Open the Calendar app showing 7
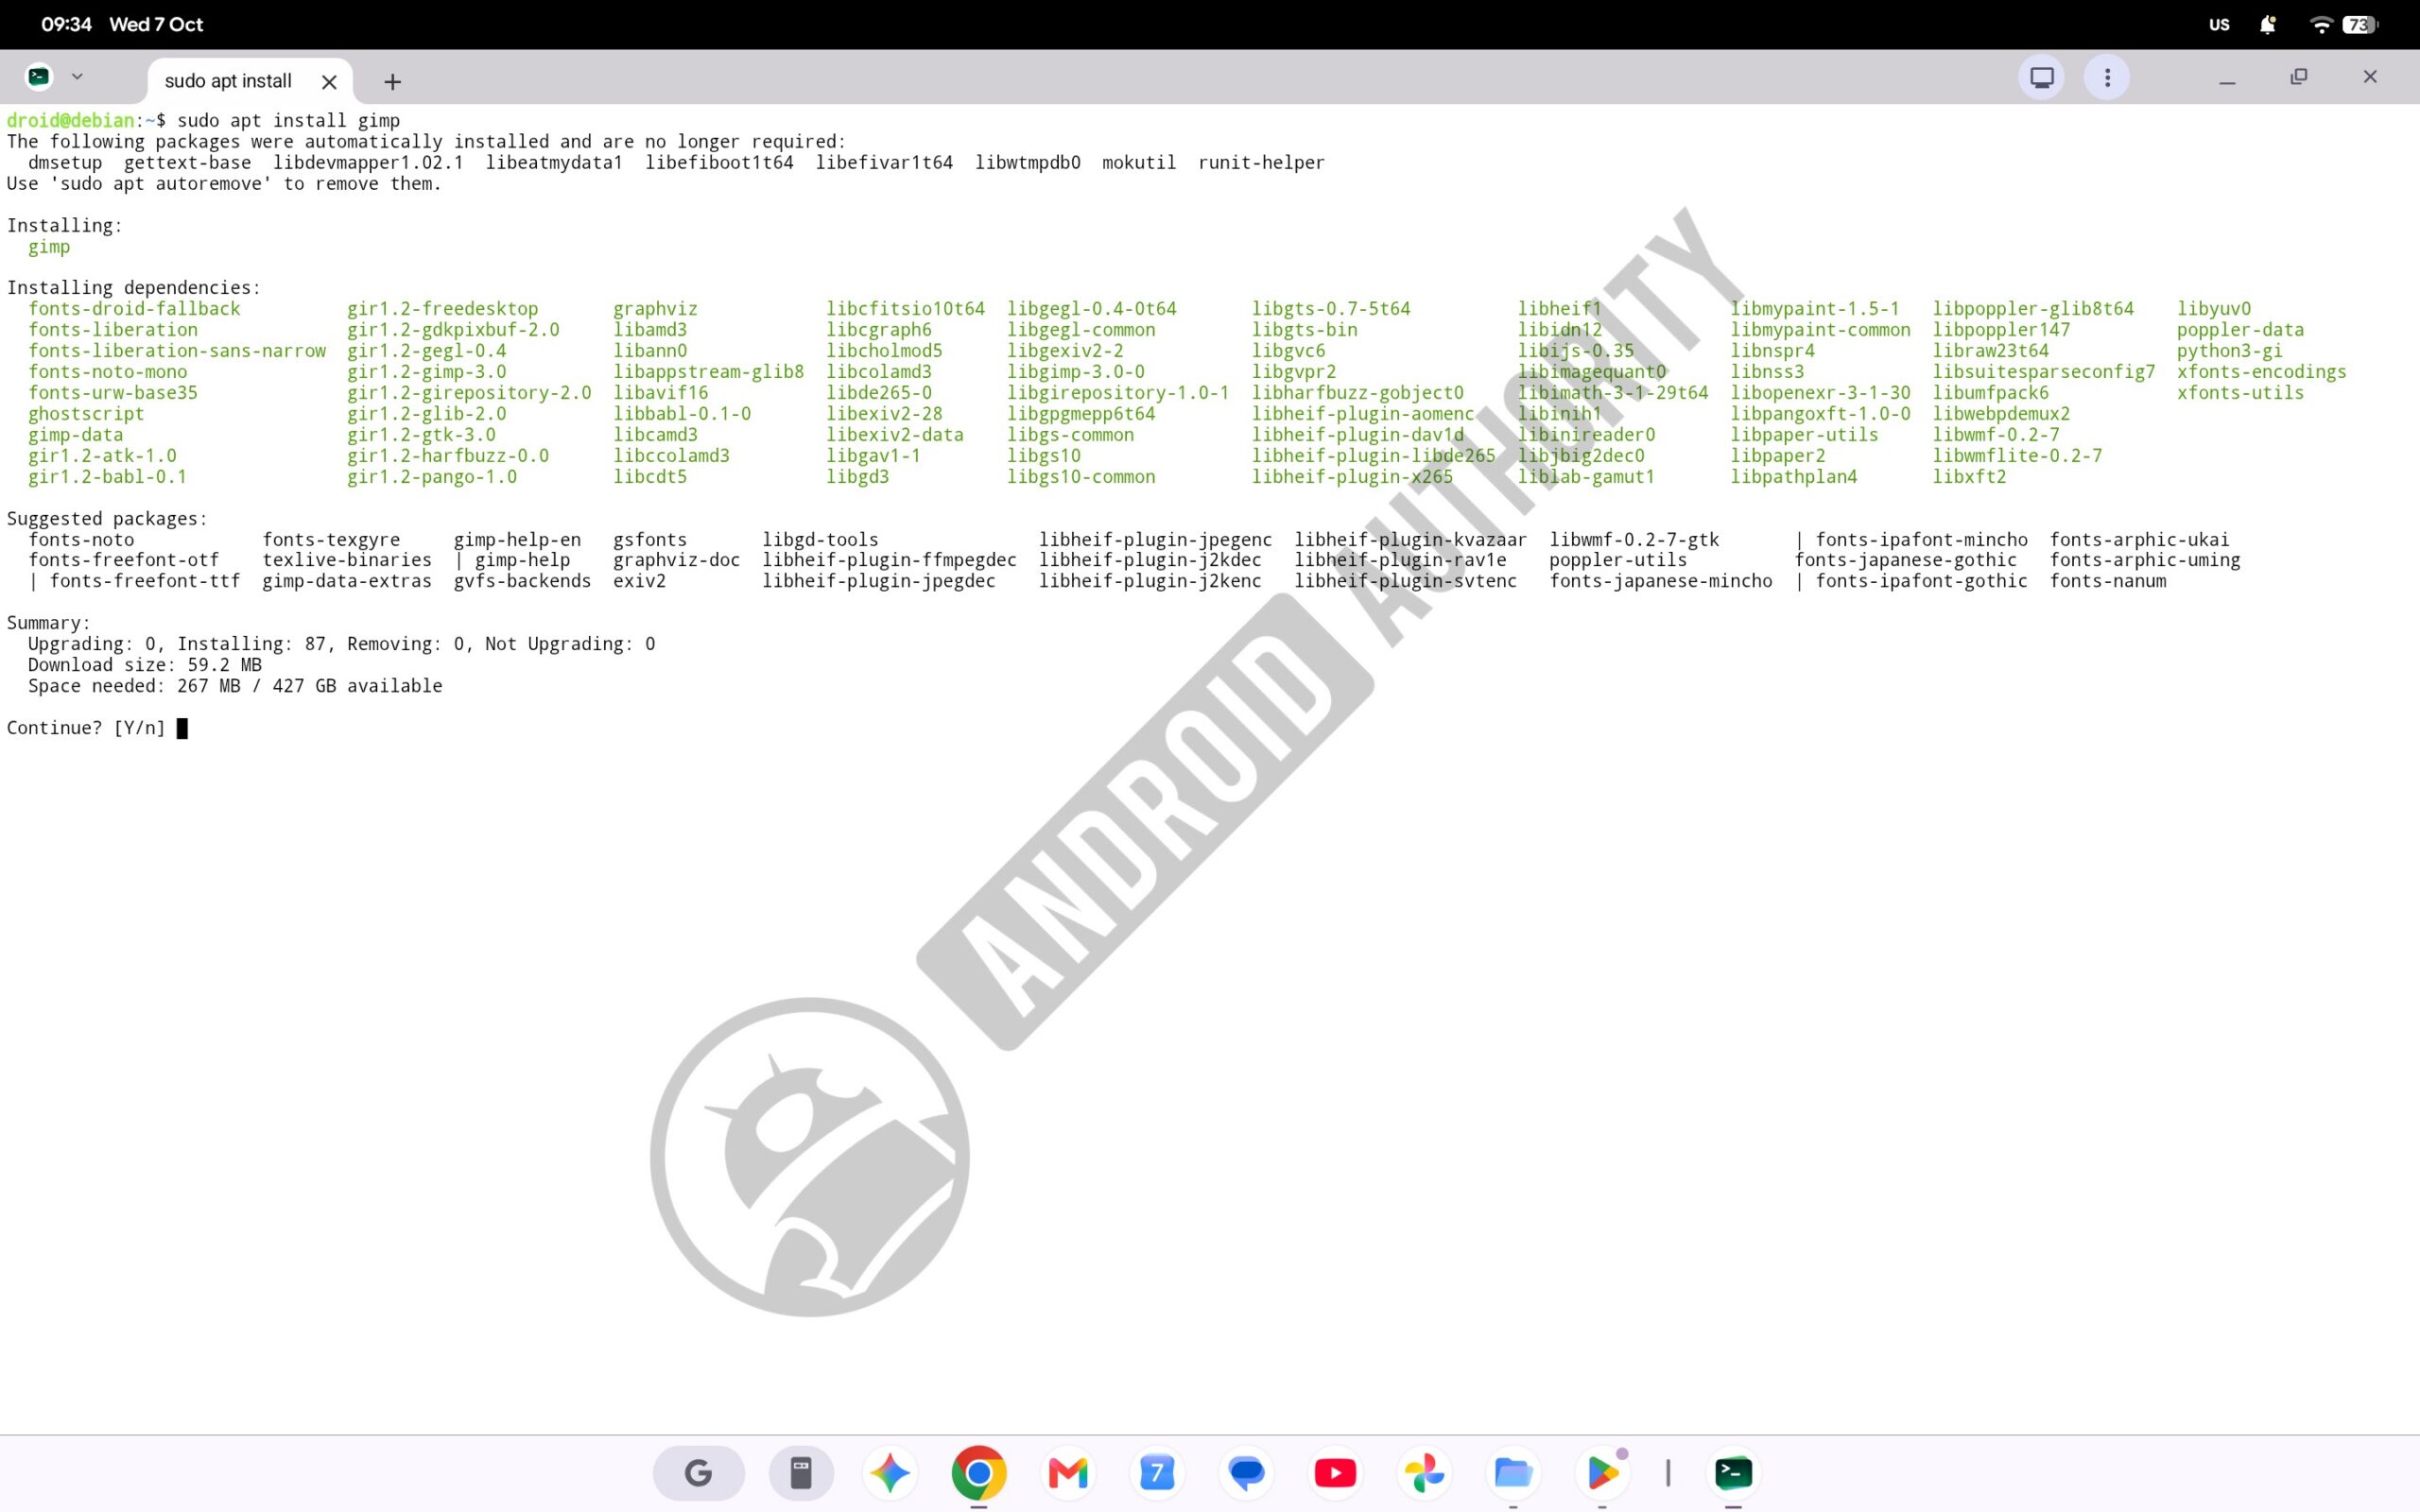2420x1512 pixels. pos(1157,1472)
